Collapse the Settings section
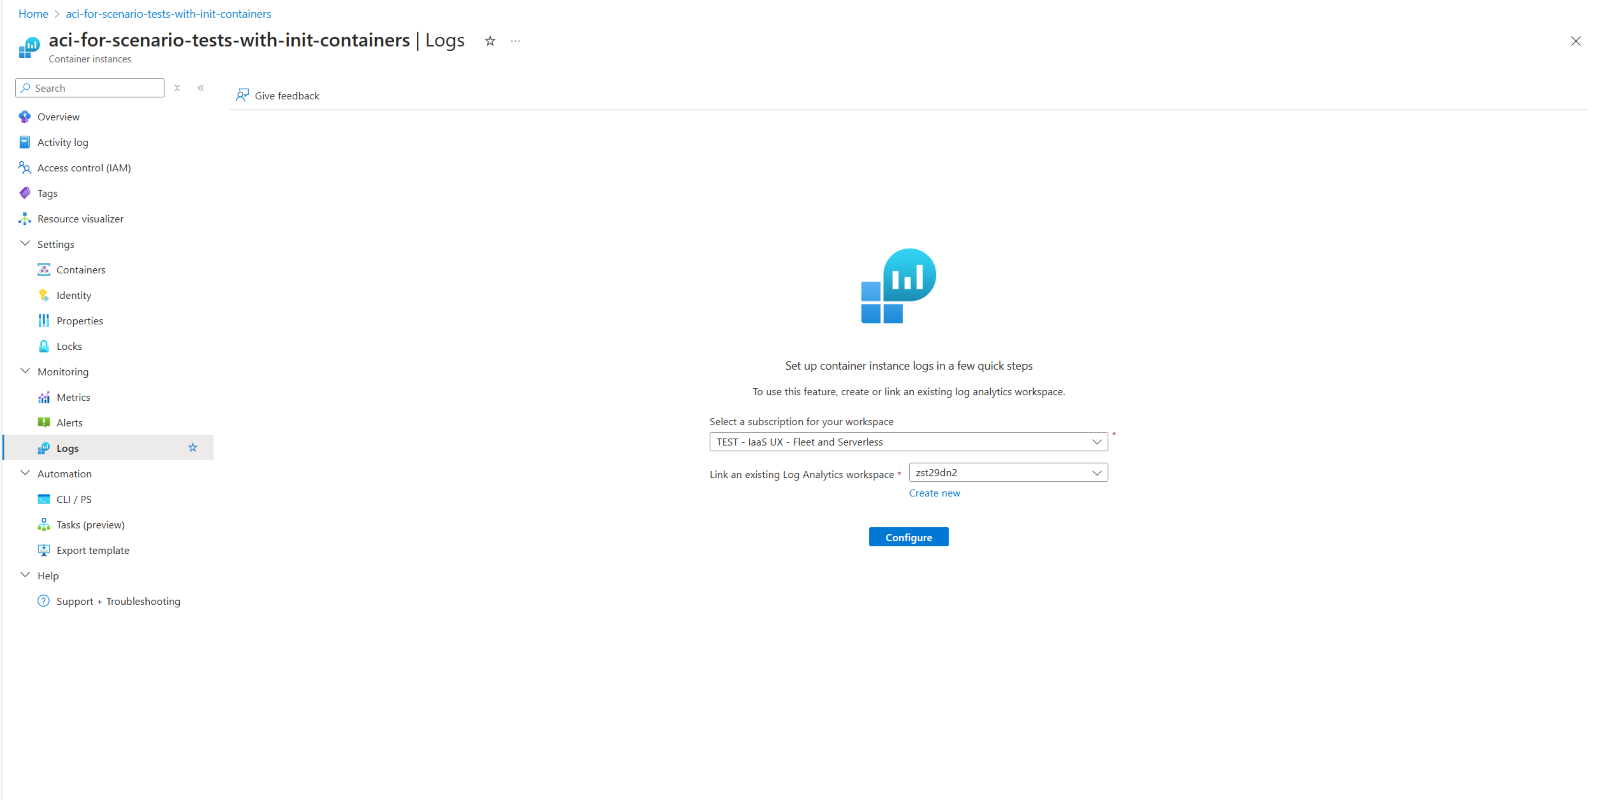 click(x=25, y=244)
